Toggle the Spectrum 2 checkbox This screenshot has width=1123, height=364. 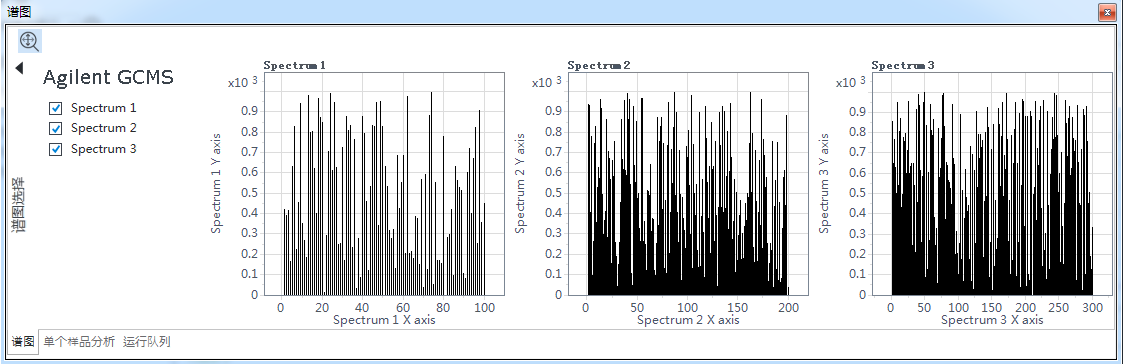coord(55,128)
